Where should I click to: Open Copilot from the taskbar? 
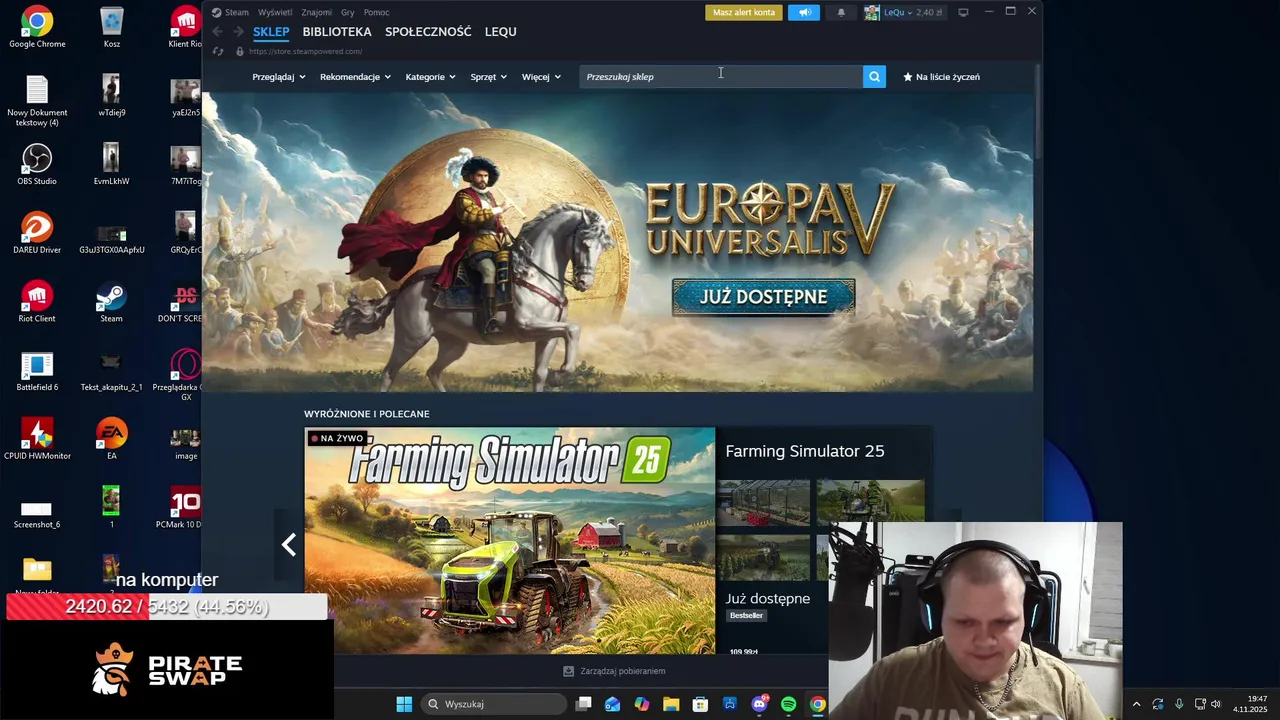[641, 704]
